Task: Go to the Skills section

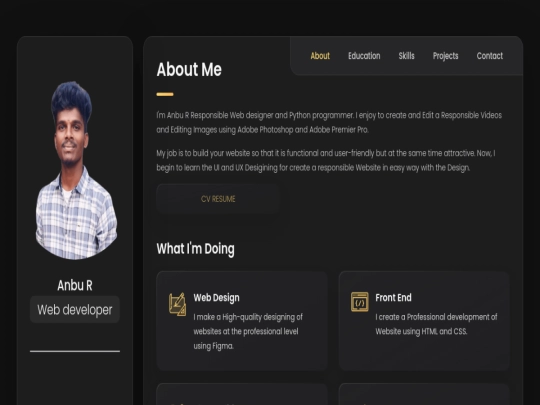Action: point(406,56)
